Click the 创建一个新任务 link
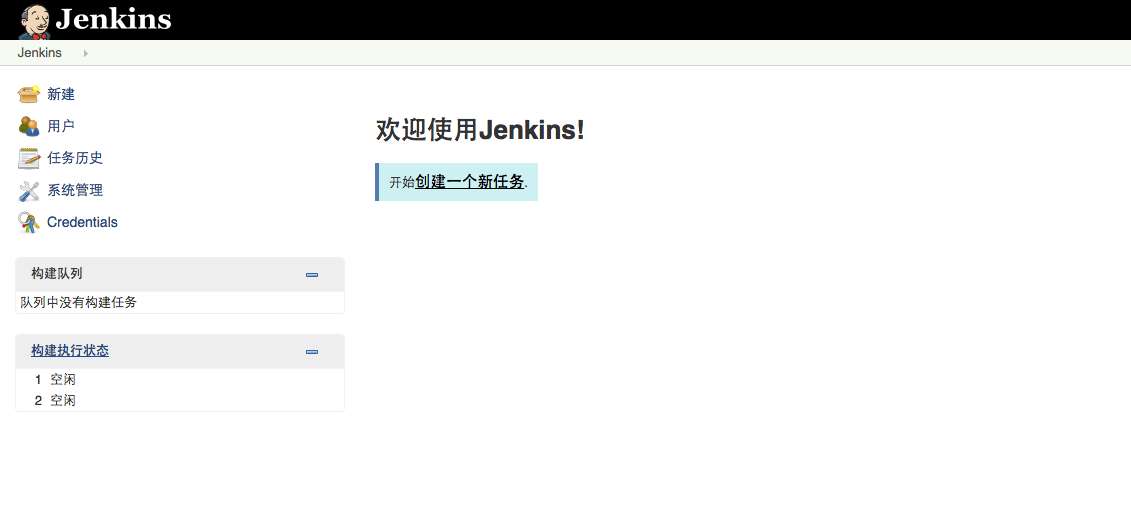Screen dimensions: 1131x510 point(470,182)
